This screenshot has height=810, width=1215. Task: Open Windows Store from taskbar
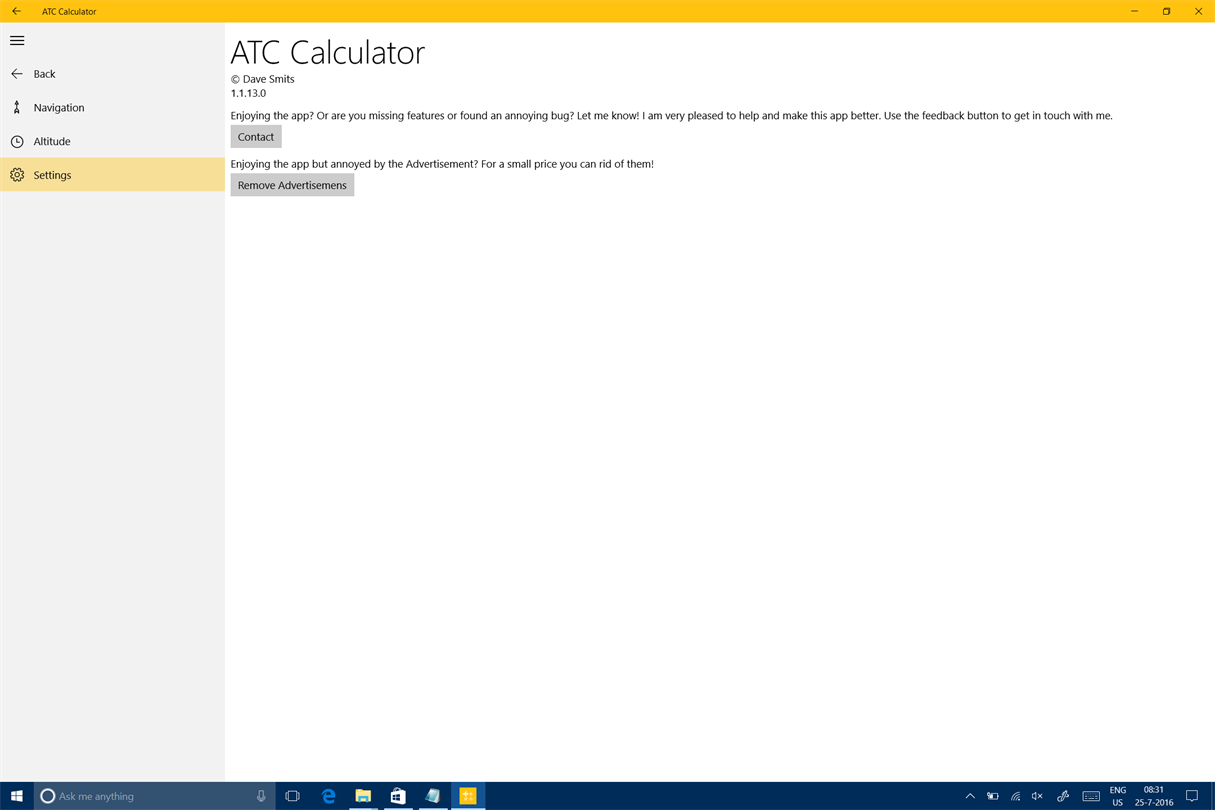pyautogui.click(x=398, y=796)
